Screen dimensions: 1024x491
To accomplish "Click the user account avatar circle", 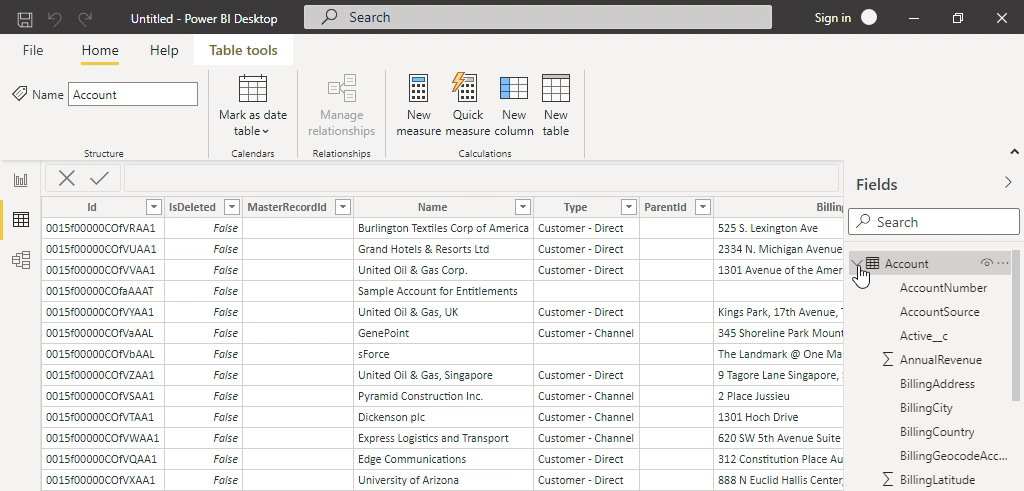I will click(x=869, y=18).
